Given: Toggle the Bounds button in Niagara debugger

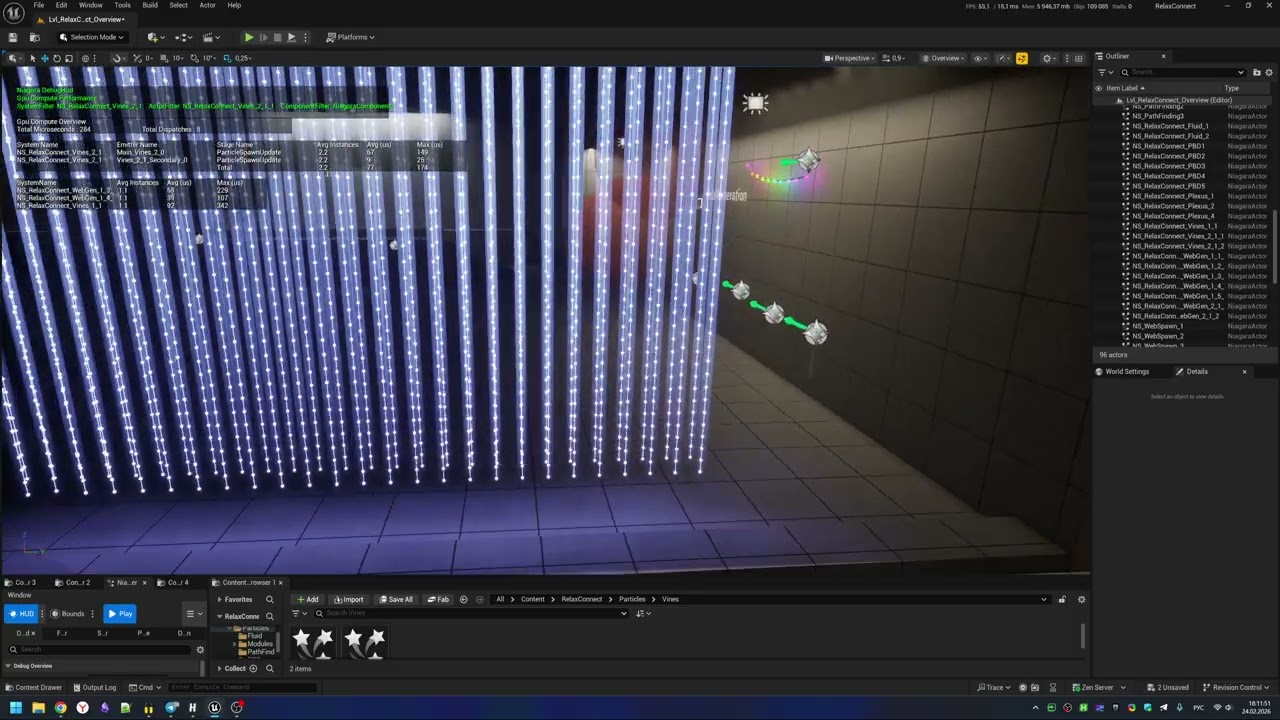Looking at the screenshot, I should [68, 614].
